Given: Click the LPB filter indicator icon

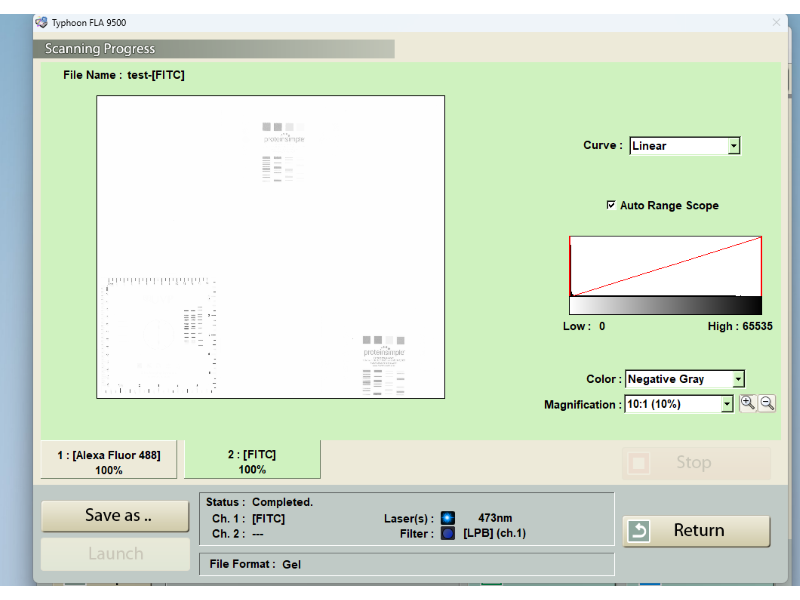Looking at the screenshot, I should [x=447, y=533].
